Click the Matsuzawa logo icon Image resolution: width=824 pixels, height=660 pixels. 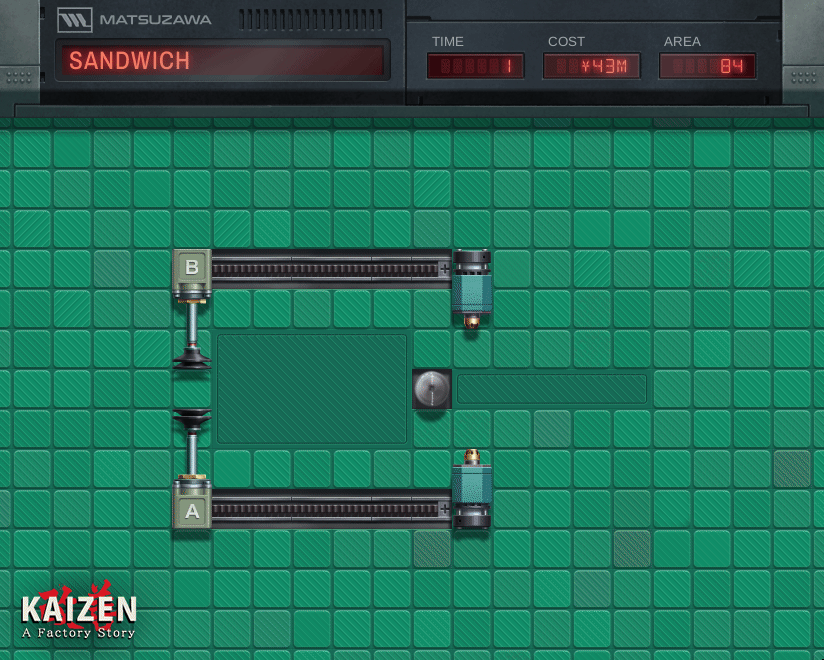(75, 20)
